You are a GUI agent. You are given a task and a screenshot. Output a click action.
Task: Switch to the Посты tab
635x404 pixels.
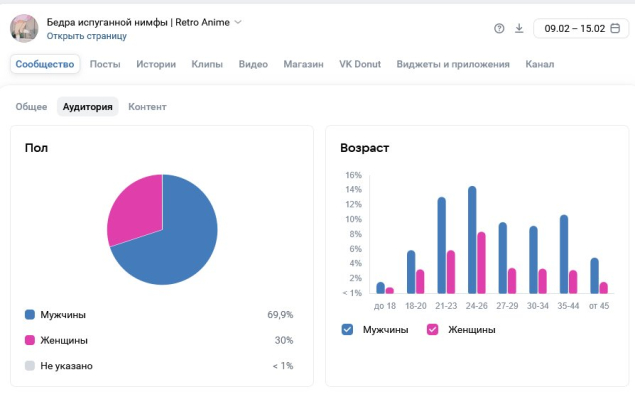(106, 64)
